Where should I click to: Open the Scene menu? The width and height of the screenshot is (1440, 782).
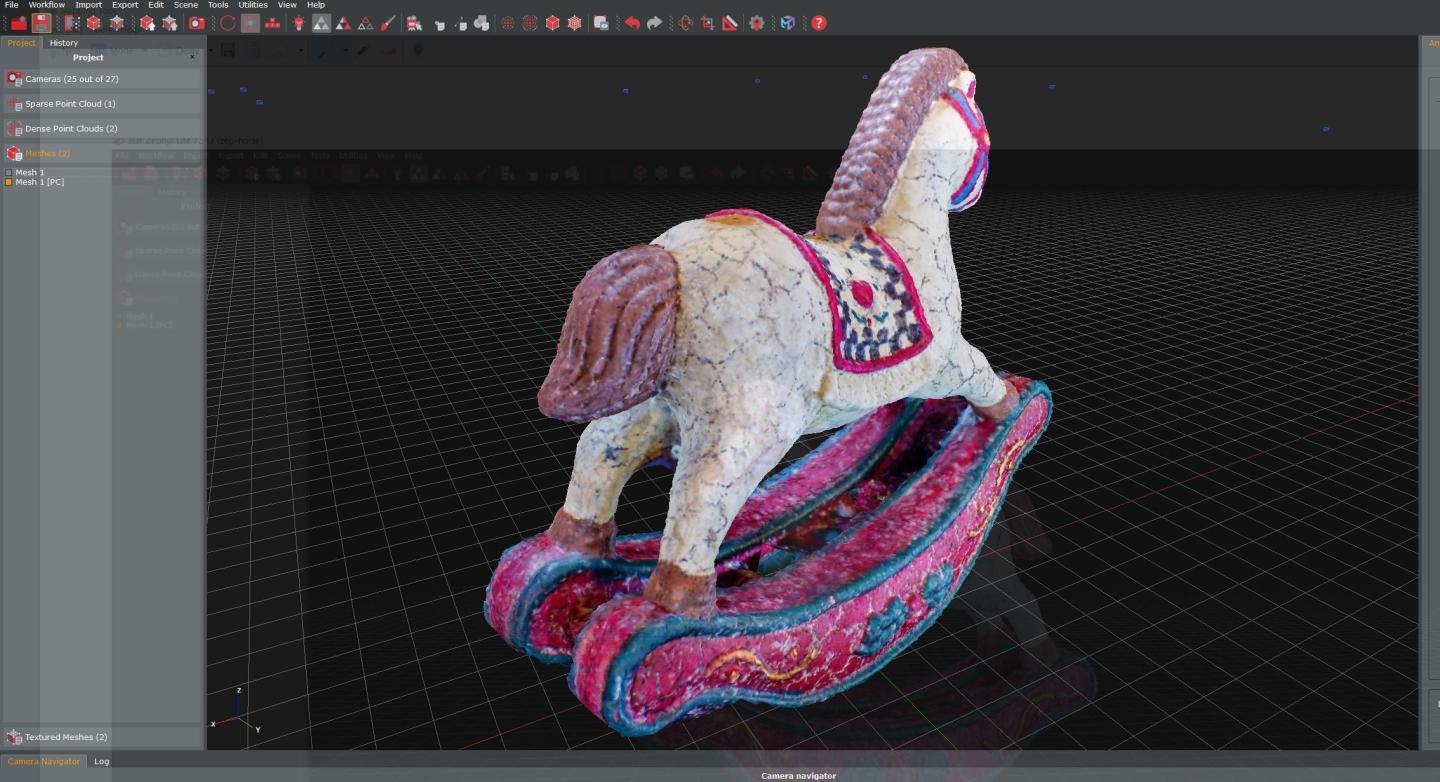[186, 5]
